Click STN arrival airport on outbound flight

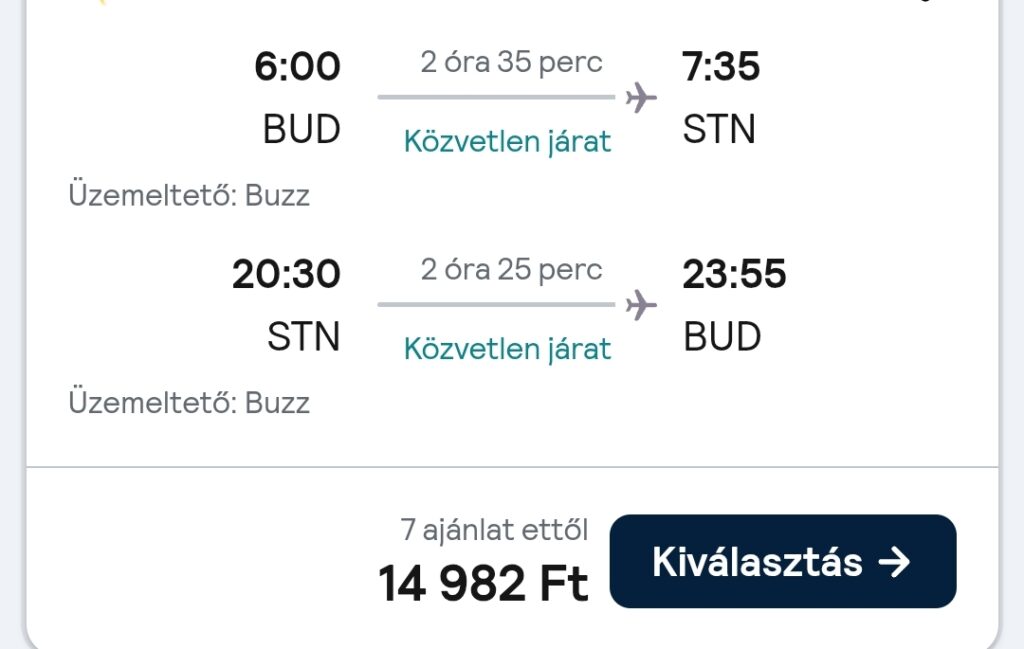coord(719,129)
